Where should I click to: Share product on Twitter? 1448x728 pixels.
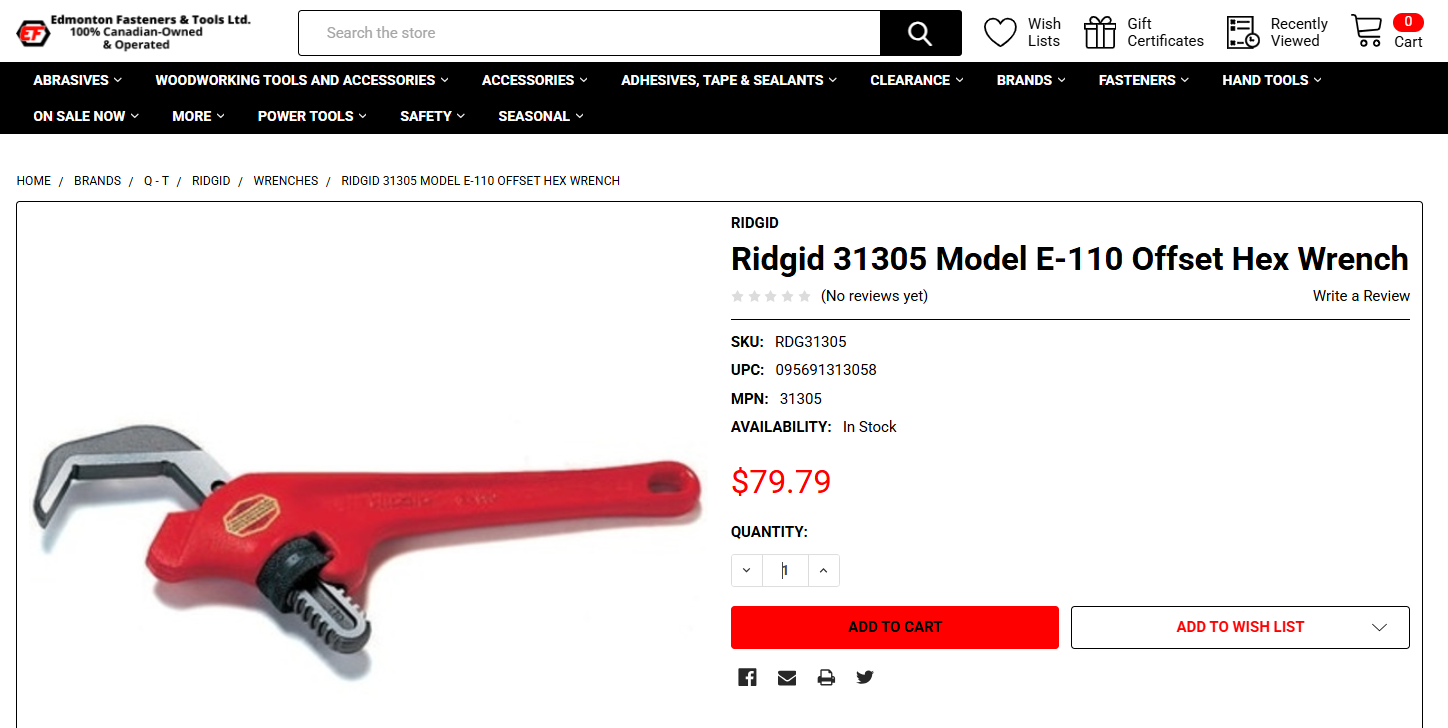tap(865, 677)
